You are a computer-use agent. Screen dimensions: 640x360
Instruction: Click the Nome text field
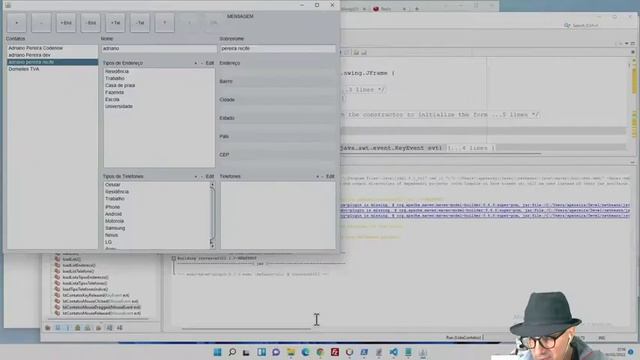pyautogui.click(x=159, y=48)
